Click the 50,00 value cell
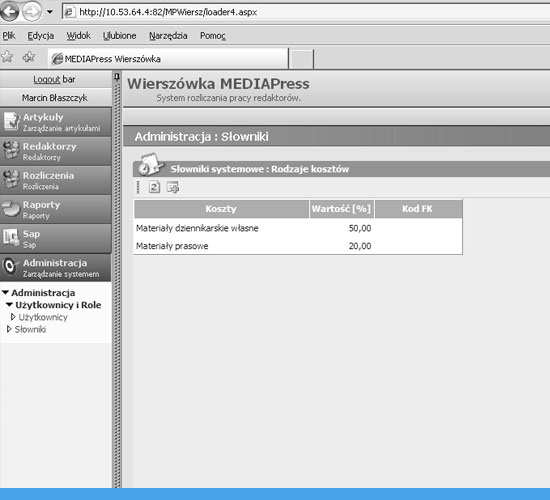Image resolution: width=550 pixels, height=500 pixels. (360, 228)
